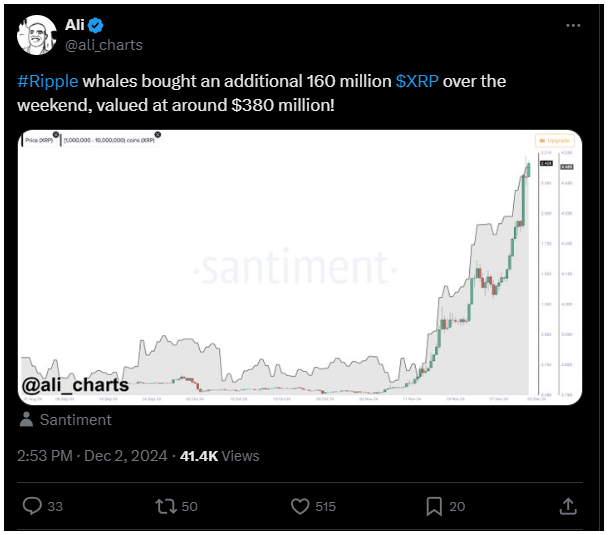
Task: Click the blue verified badge next to Ali
Action: coord(95,26)
